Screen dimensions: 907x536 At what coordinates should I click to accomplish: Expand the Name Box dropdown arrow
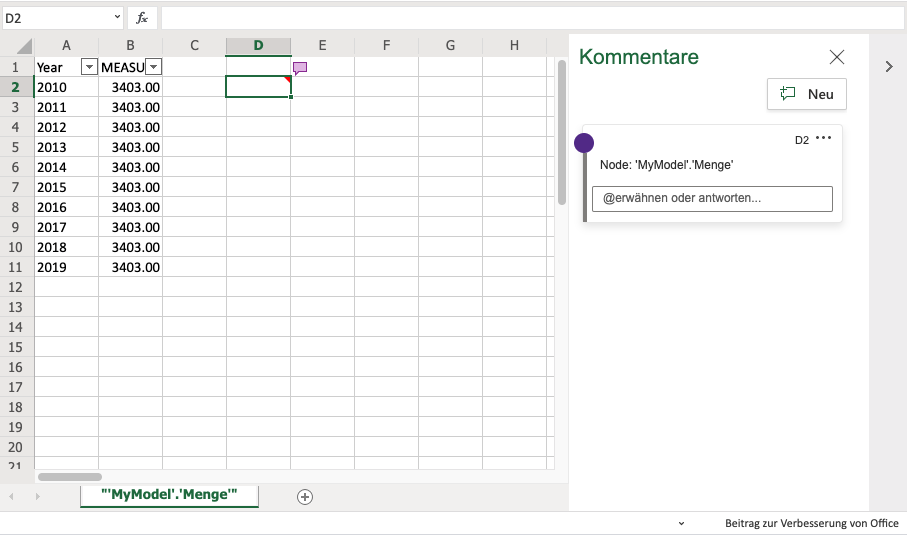point(116,18)
